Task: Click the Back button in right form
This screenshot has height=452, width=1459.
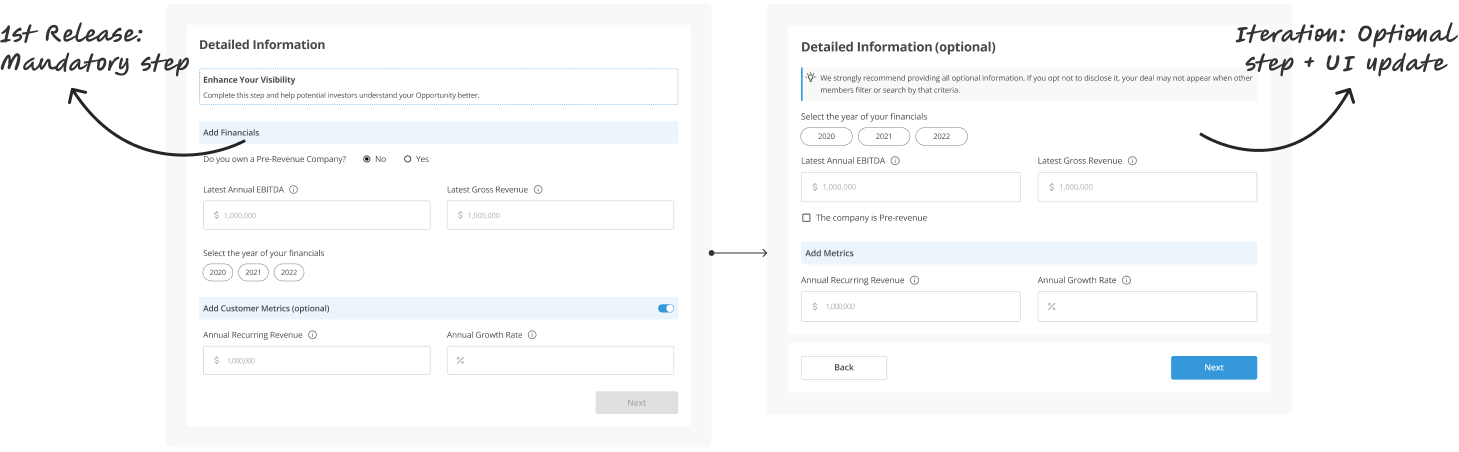Action: tap(844, 367)
